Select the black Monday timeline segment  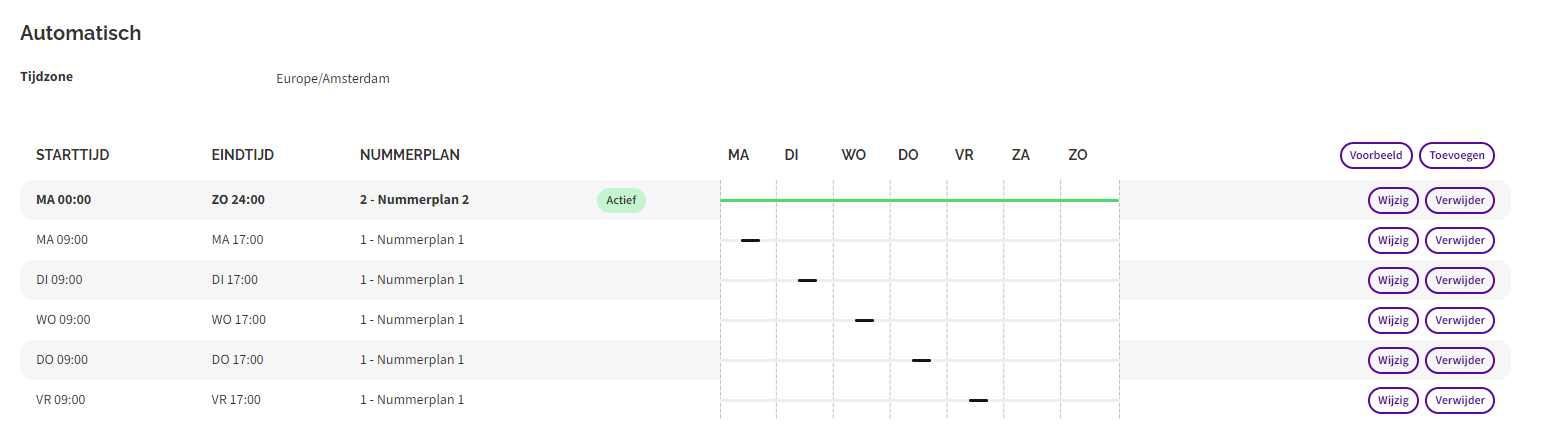(750, 240)
